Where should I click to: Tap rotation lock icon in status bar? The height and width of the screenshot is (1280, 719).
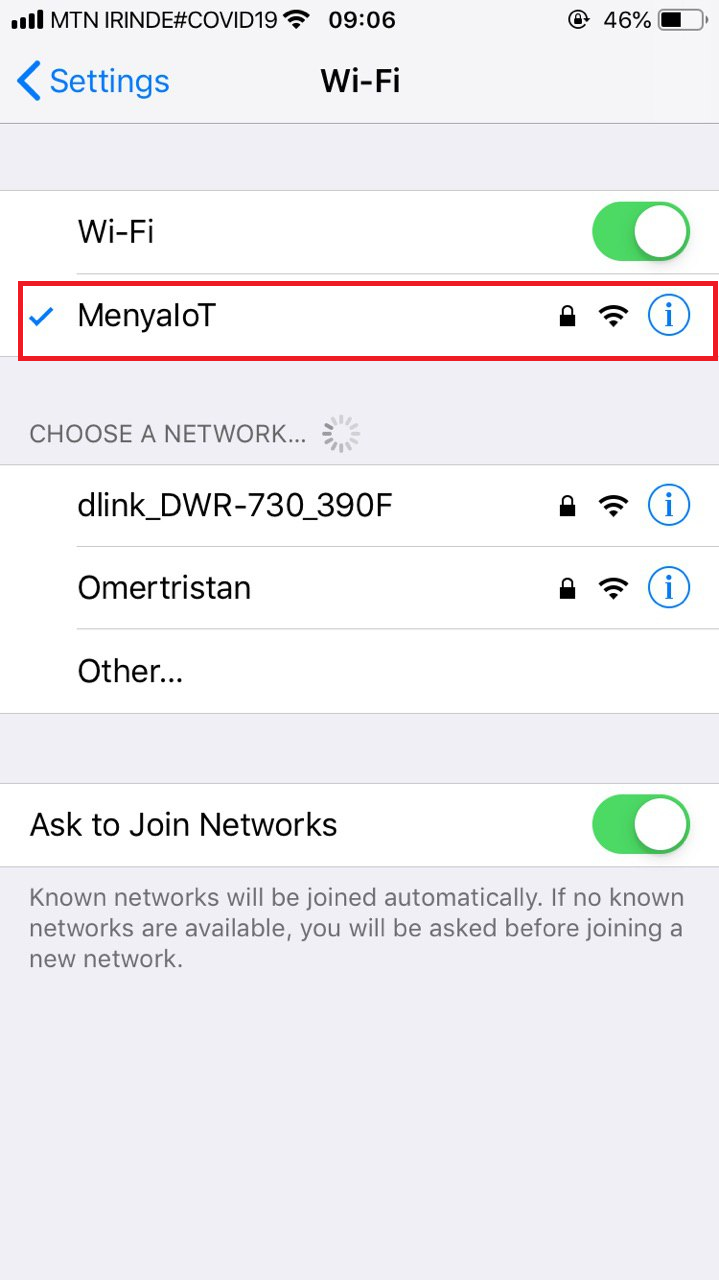point(578,19)
